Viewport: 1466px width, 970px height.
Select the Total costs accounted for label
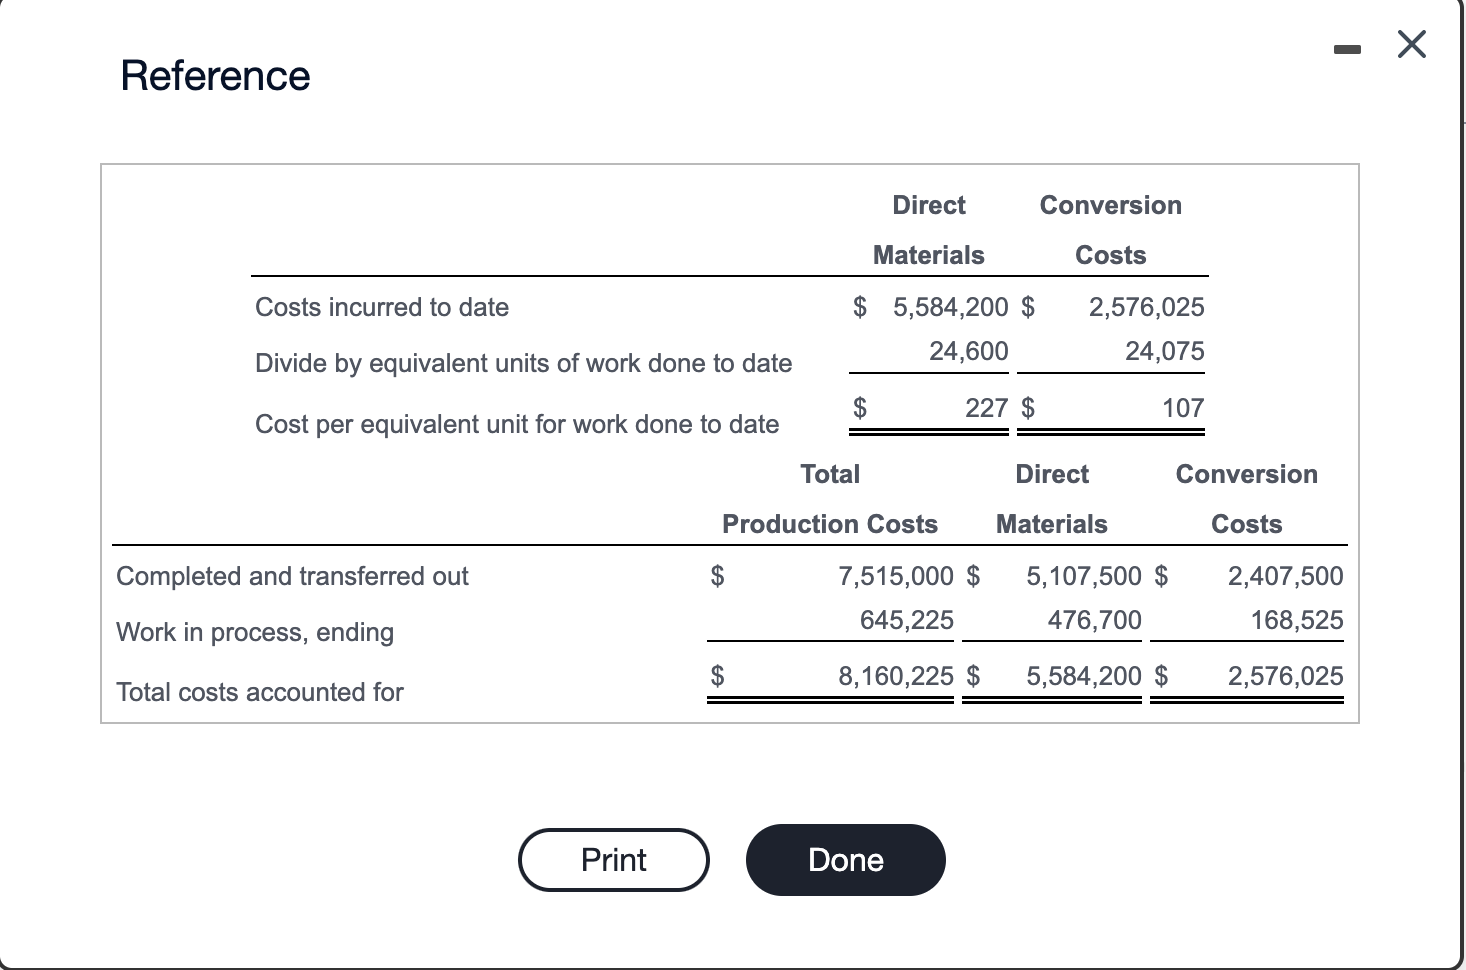click(259, 692)
